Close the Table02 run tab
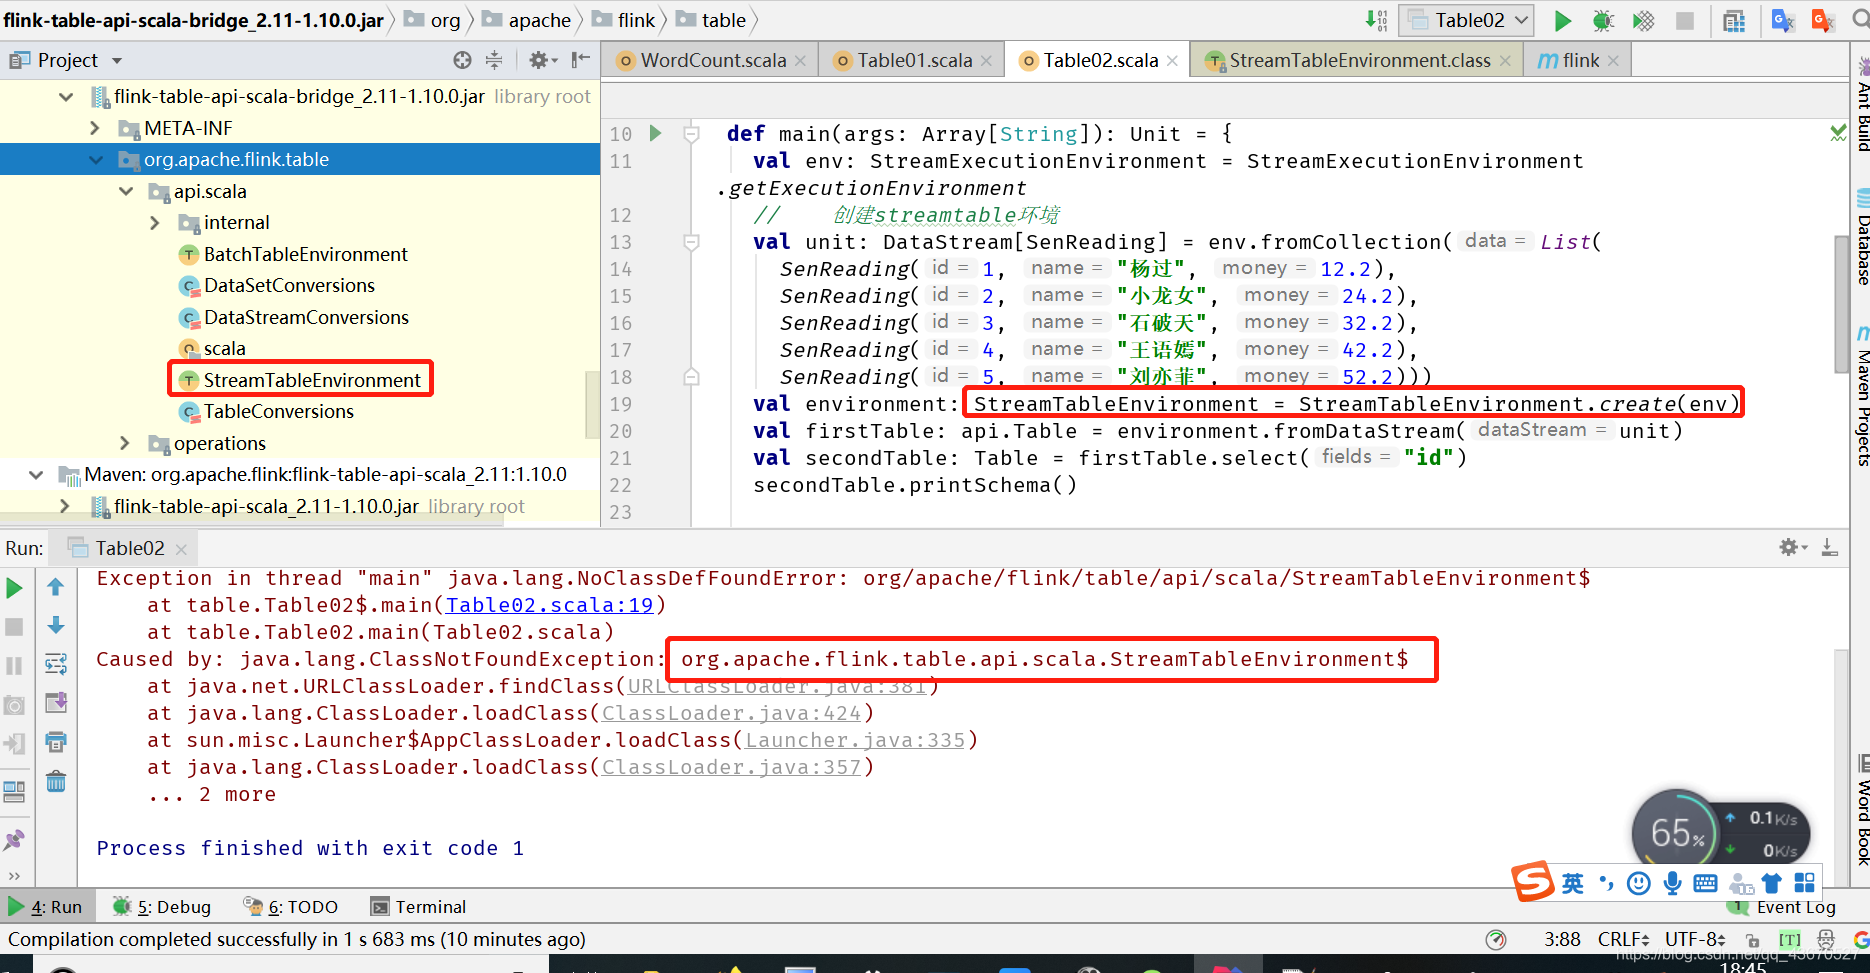The height and width of the screenshot is (973, 1870). coord(181,549)
